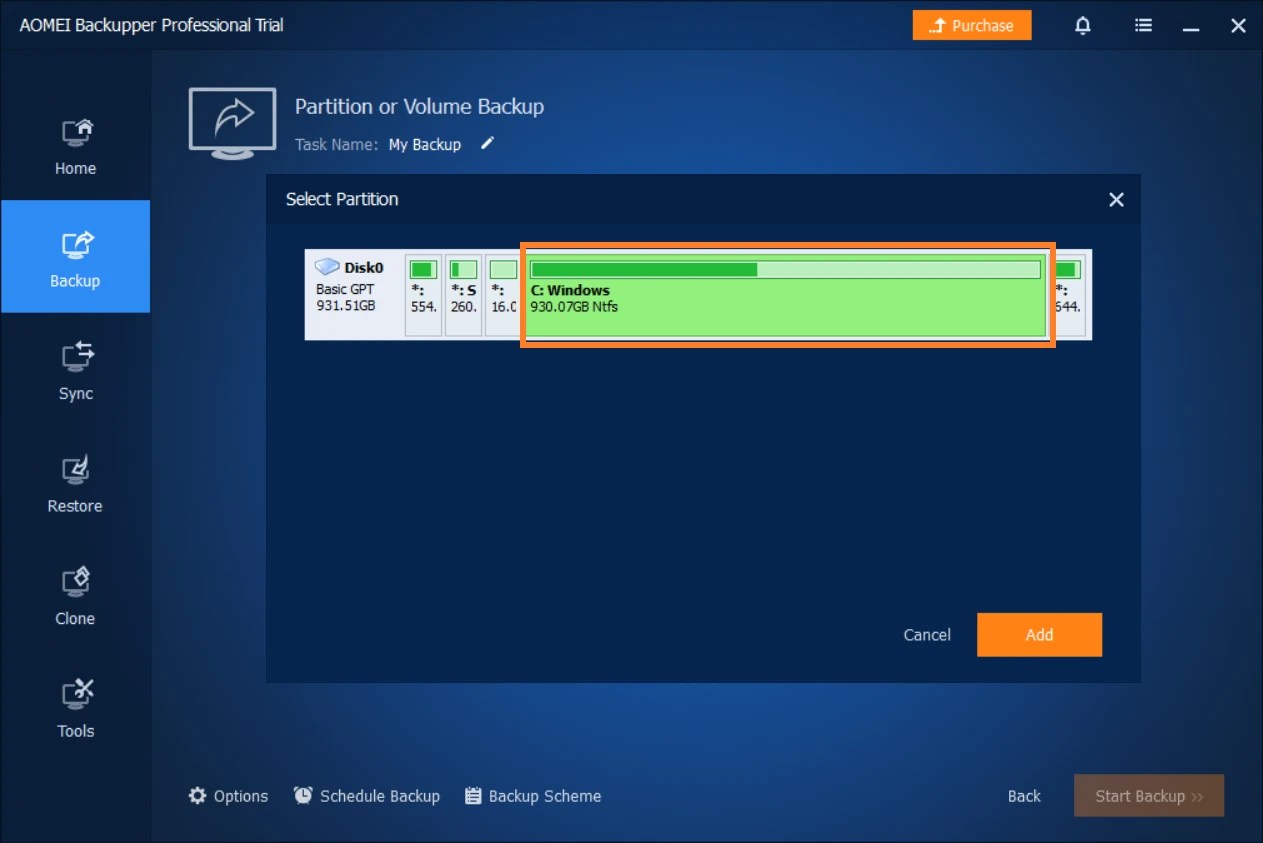Select the last 644 MB partition block
Image resolution: width=1263 pixels, height=843 pixels.
coord(1069,294)
